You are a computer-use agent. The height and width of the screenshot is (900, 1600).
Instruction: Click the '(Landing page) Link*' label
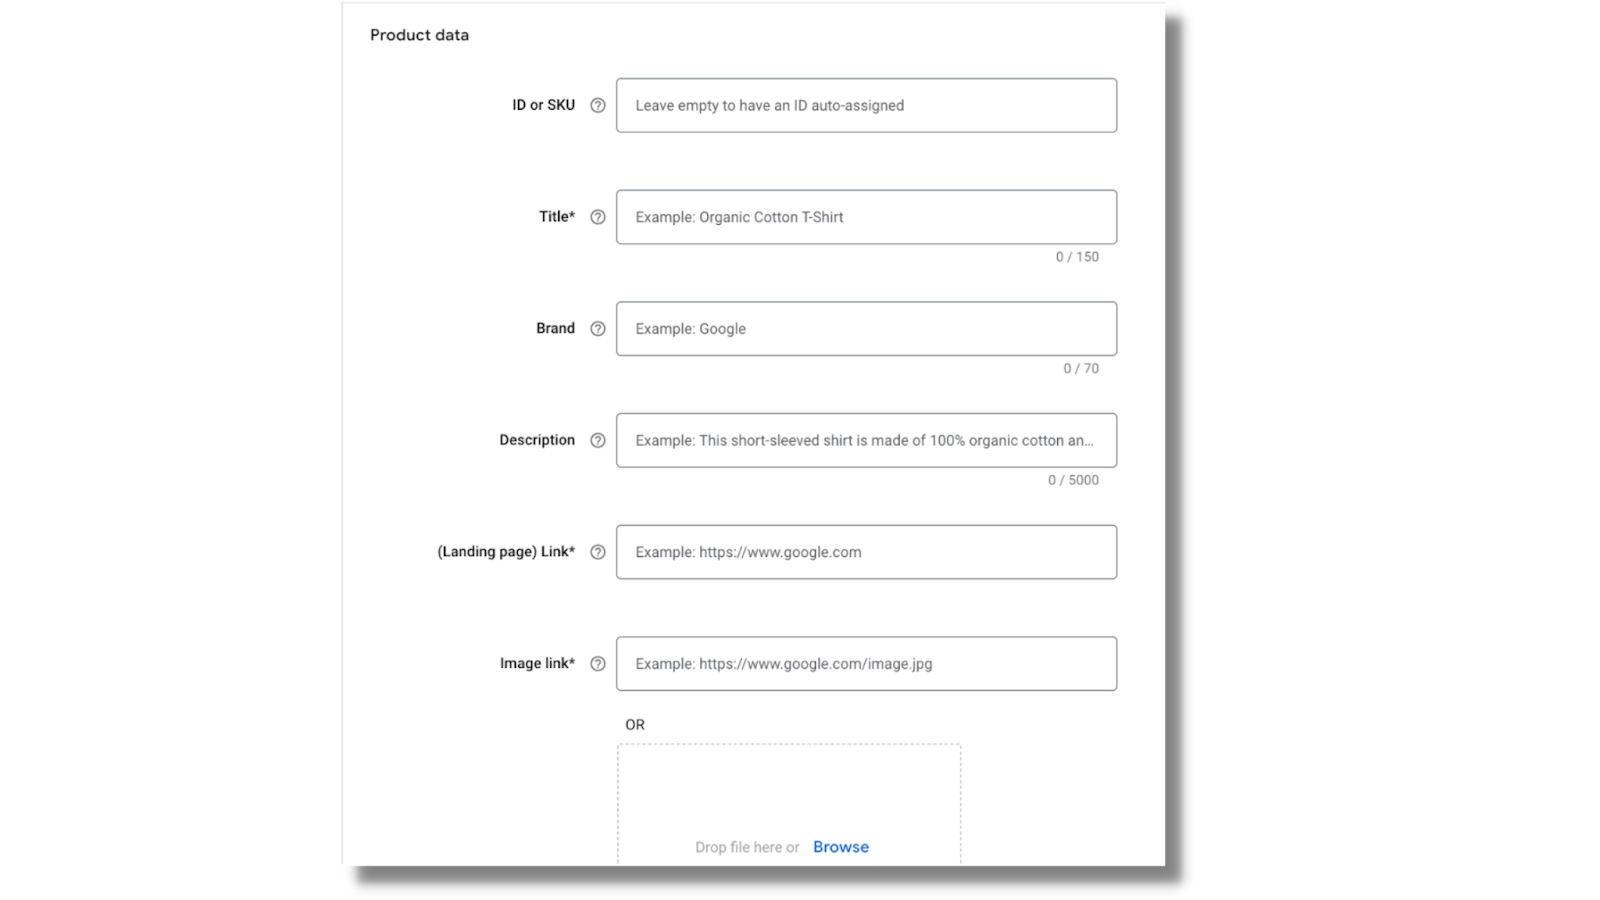click(x=506, y=552)
